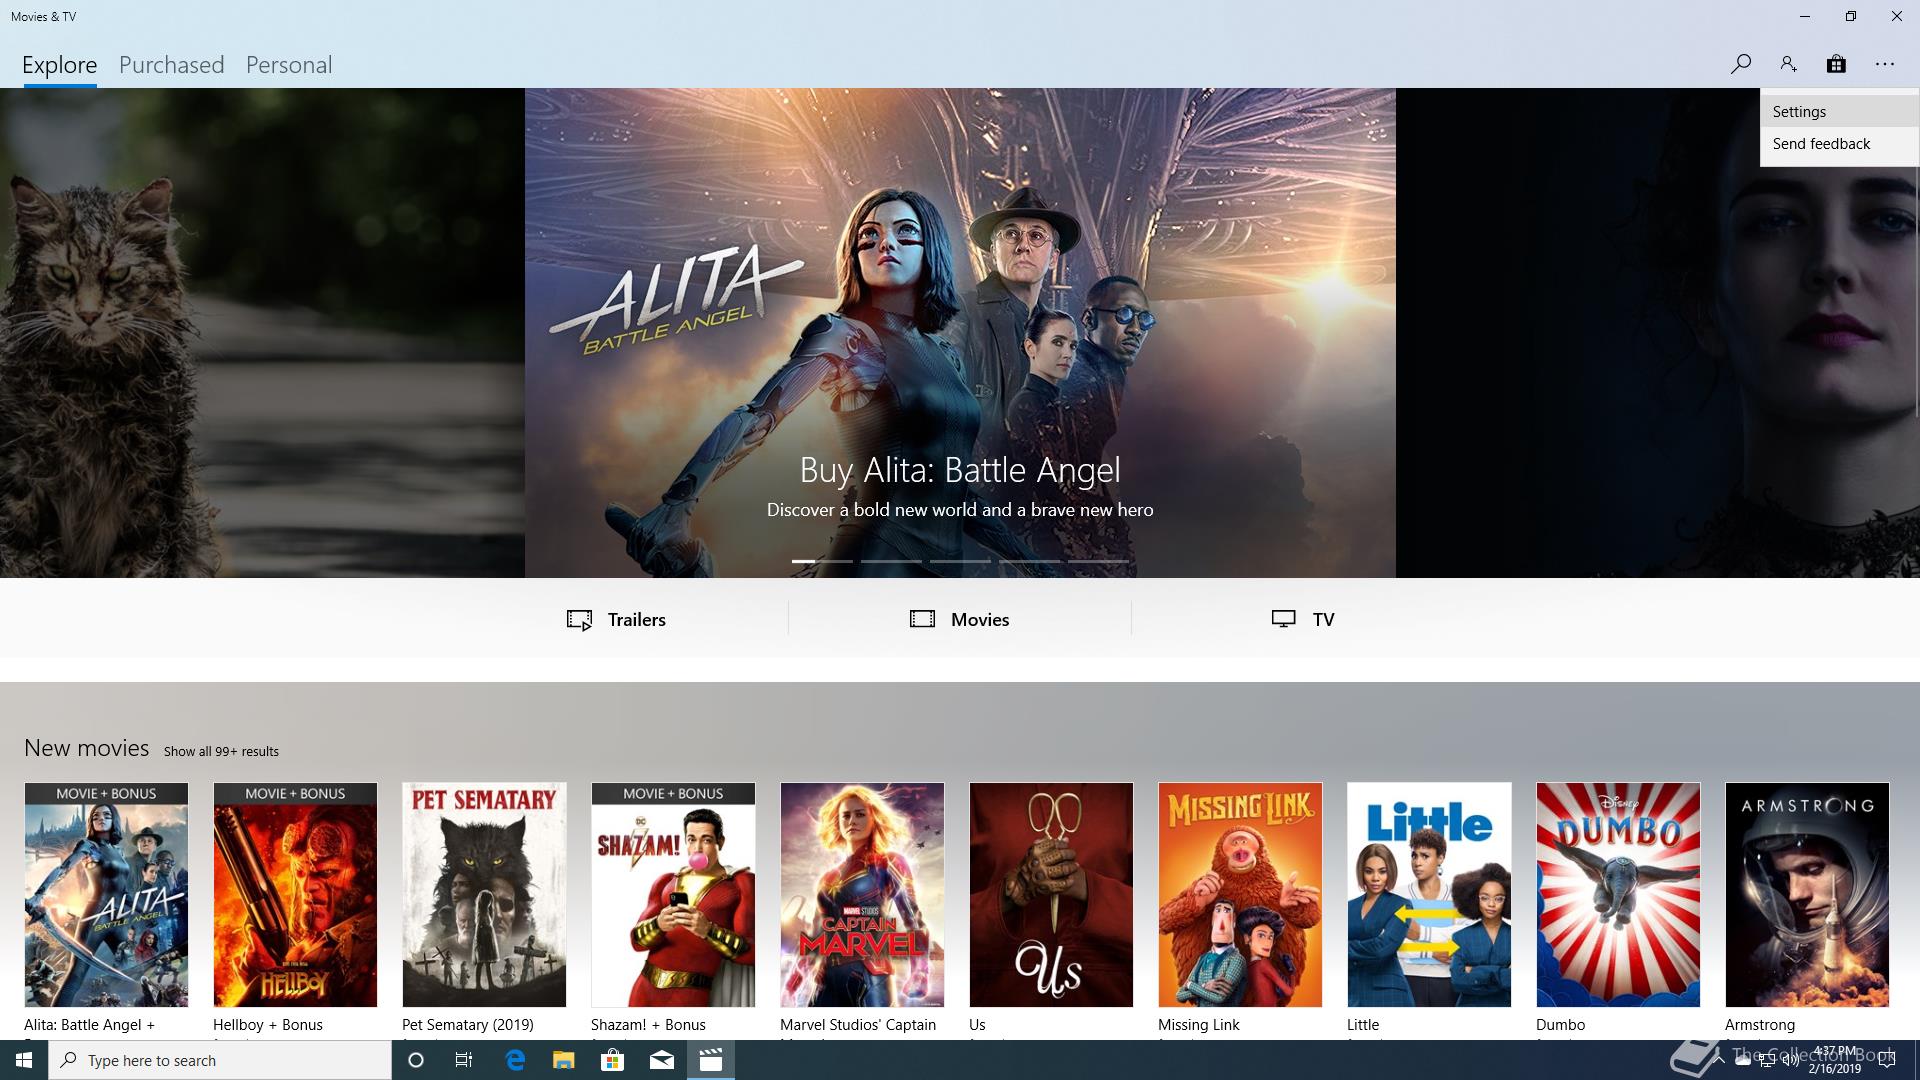Viewport: 1920px width, 1080px height.
Task: Click the Pet Sematary cat banner on left
Action: tap(262, 333)
